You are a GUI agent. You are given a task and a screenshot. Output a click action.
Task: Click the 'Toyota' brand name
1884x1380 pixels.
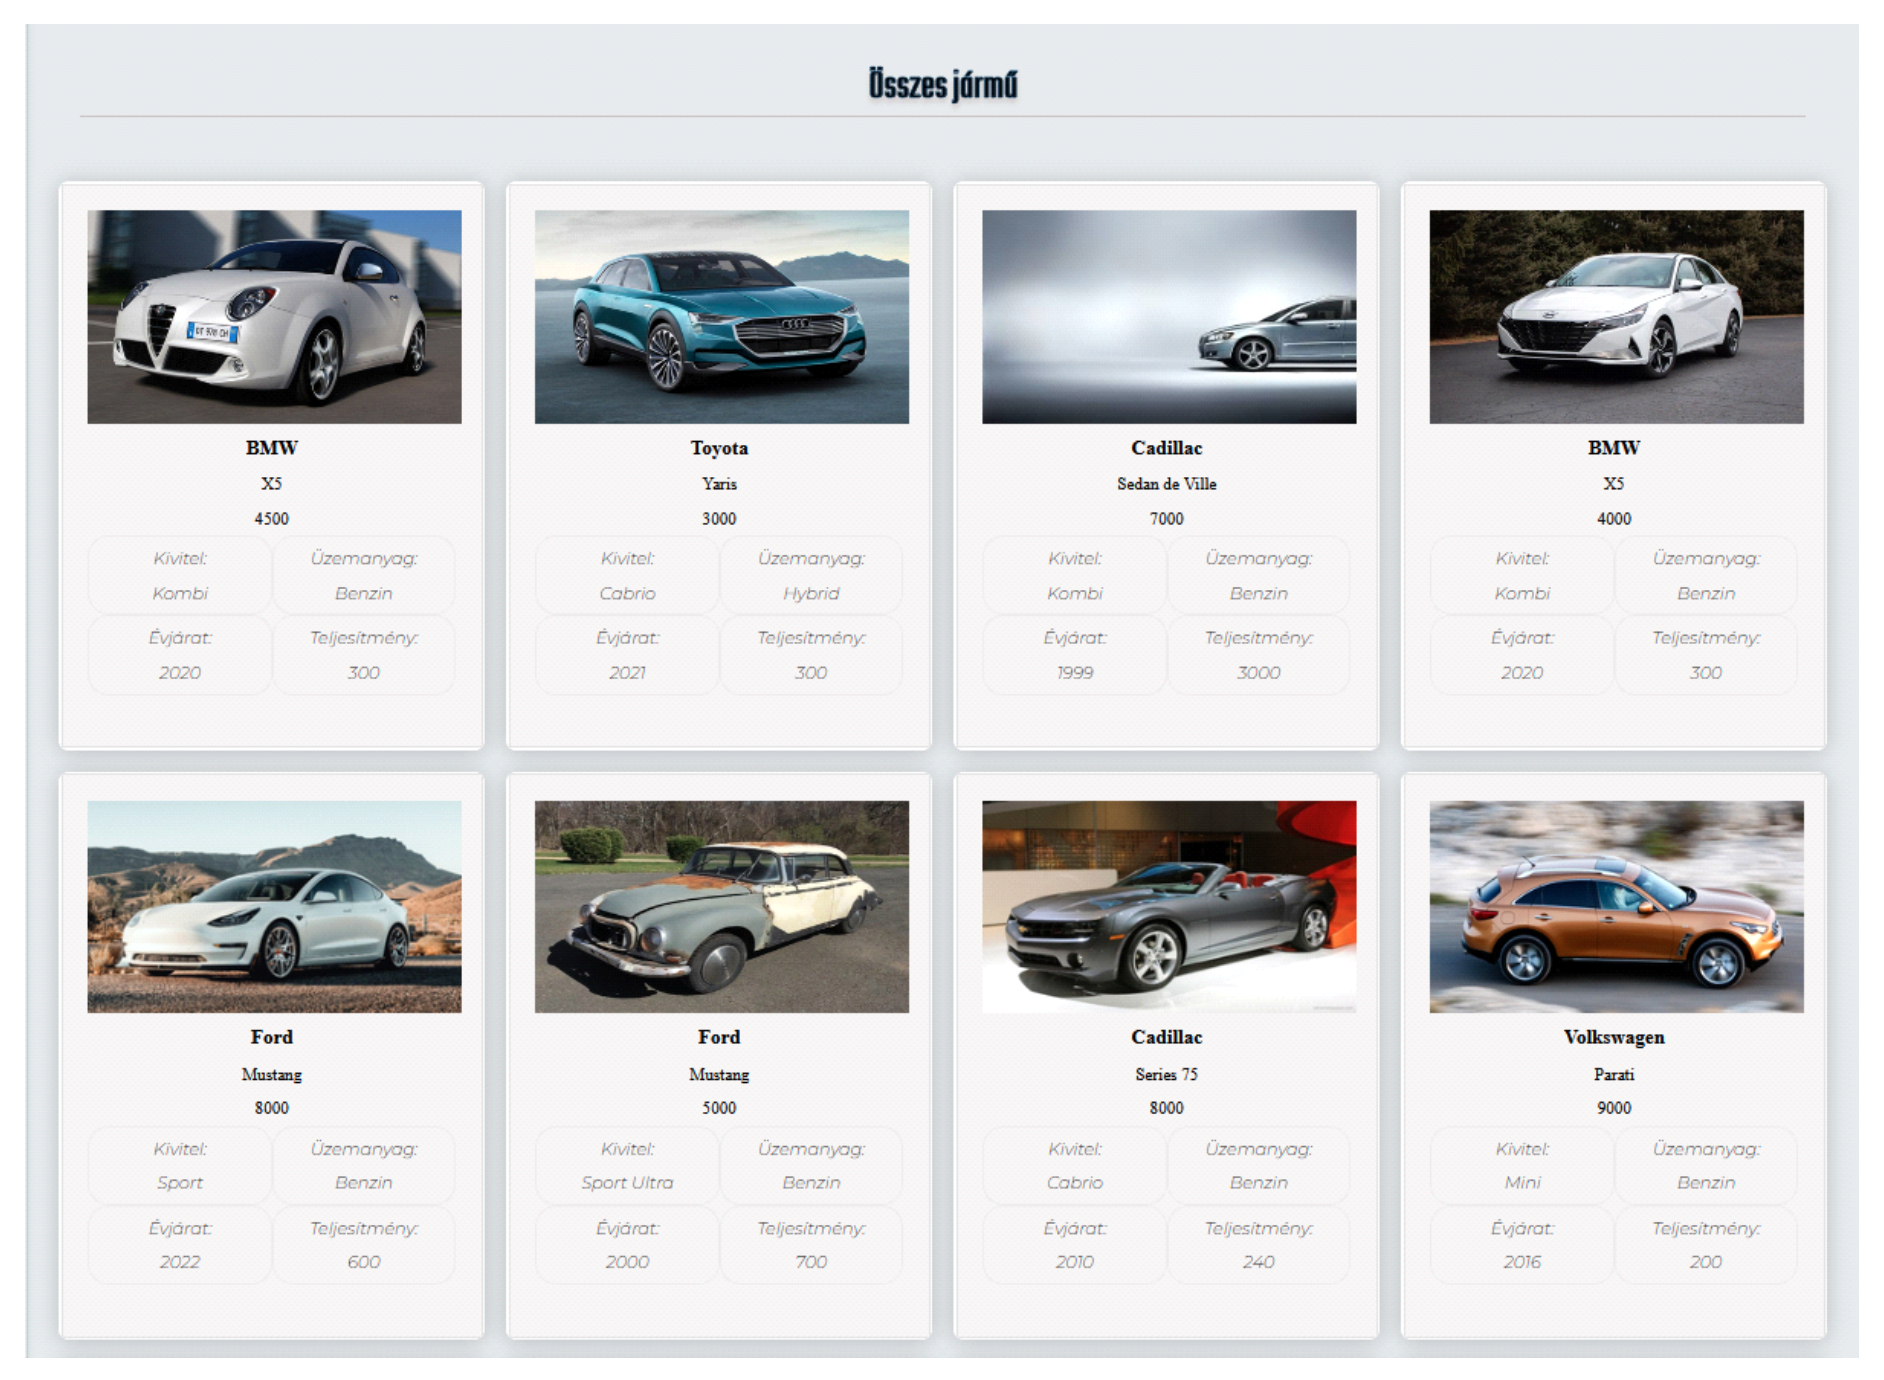point(719,448)
